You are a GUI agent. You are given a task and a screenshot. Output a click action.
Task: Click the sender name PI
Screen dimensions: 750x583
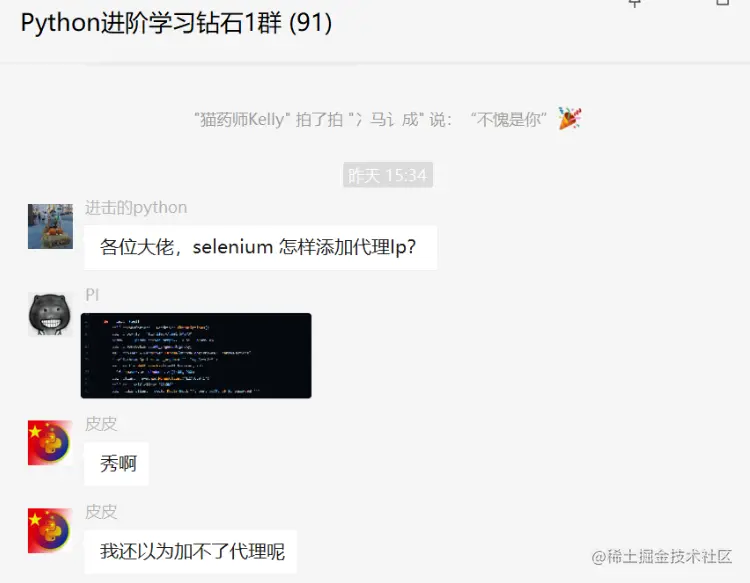click(92, 295)
